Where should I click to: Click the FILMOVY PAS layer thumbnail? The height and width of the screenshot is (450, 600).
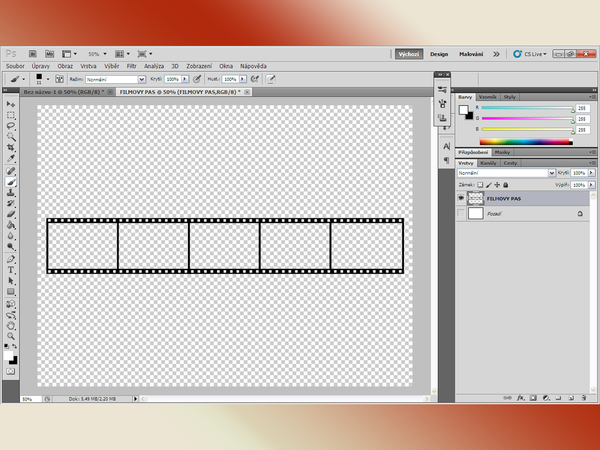pyautogui.click(x=476, y=199)
